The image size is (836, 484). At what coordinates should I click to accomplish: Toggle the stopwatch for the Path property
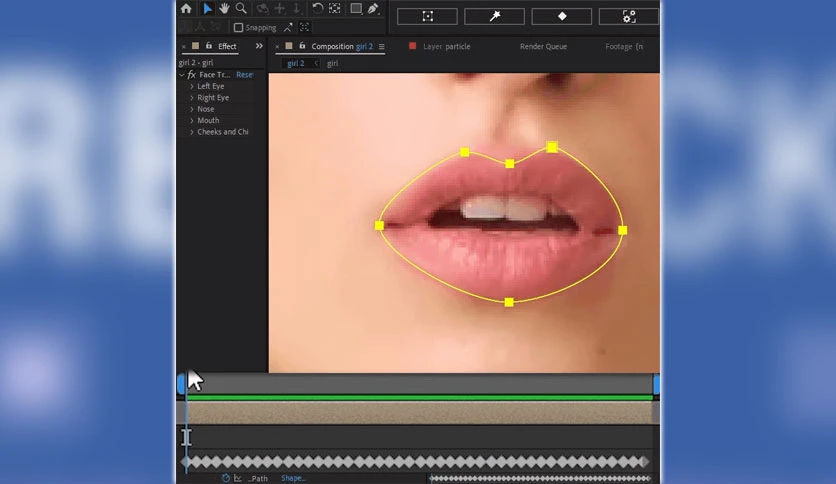point(226,478)
